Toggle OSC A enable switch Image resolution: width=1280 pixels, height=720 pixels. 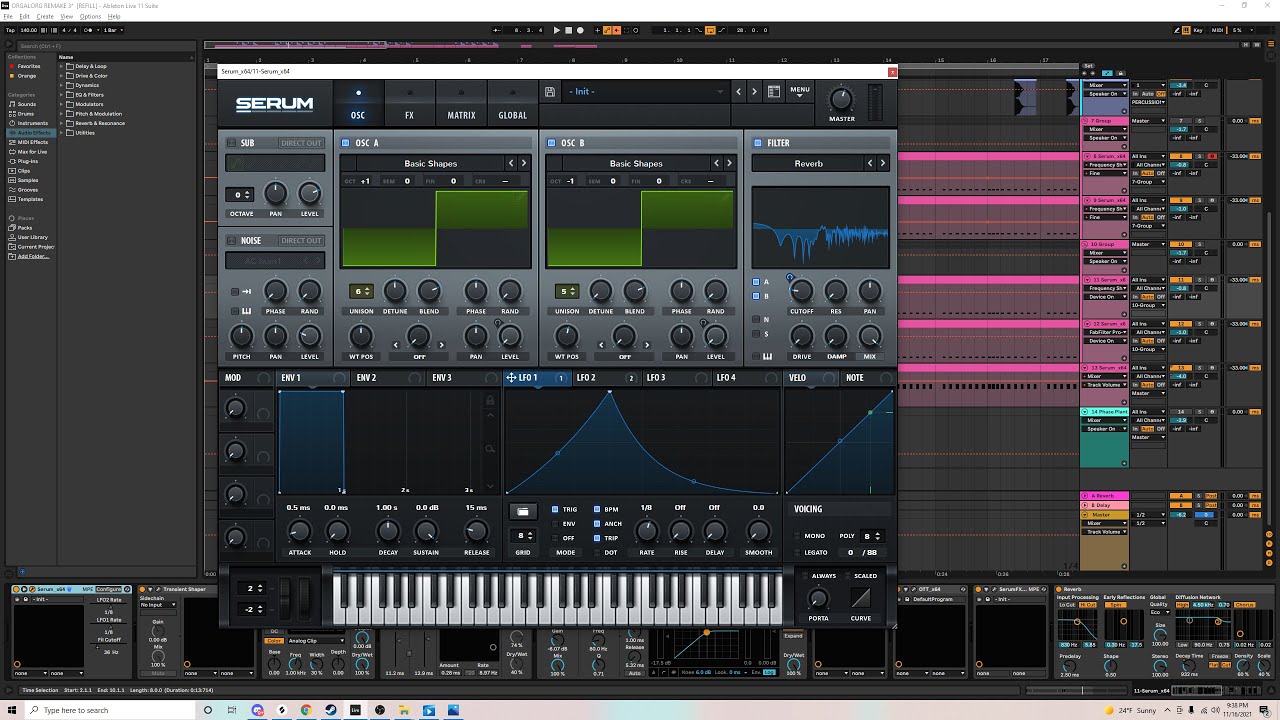point(346,143)
